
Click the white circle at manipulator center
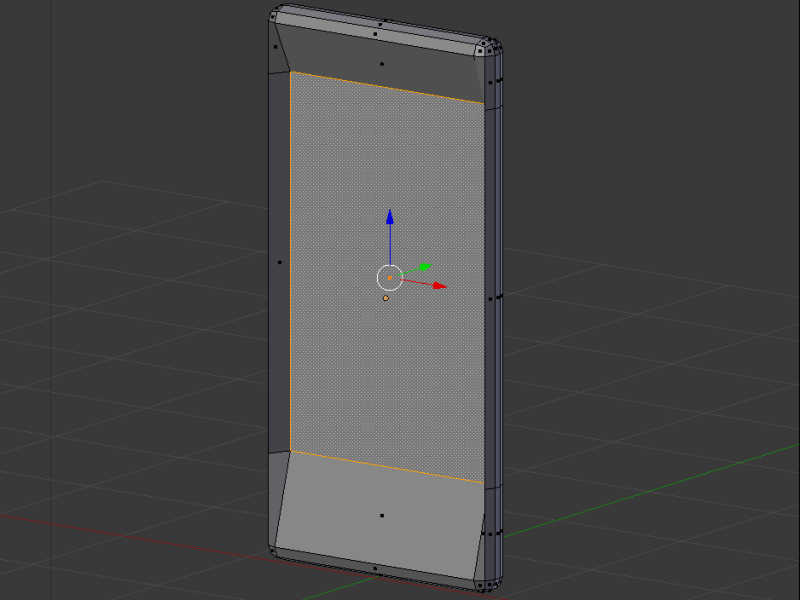389,278
